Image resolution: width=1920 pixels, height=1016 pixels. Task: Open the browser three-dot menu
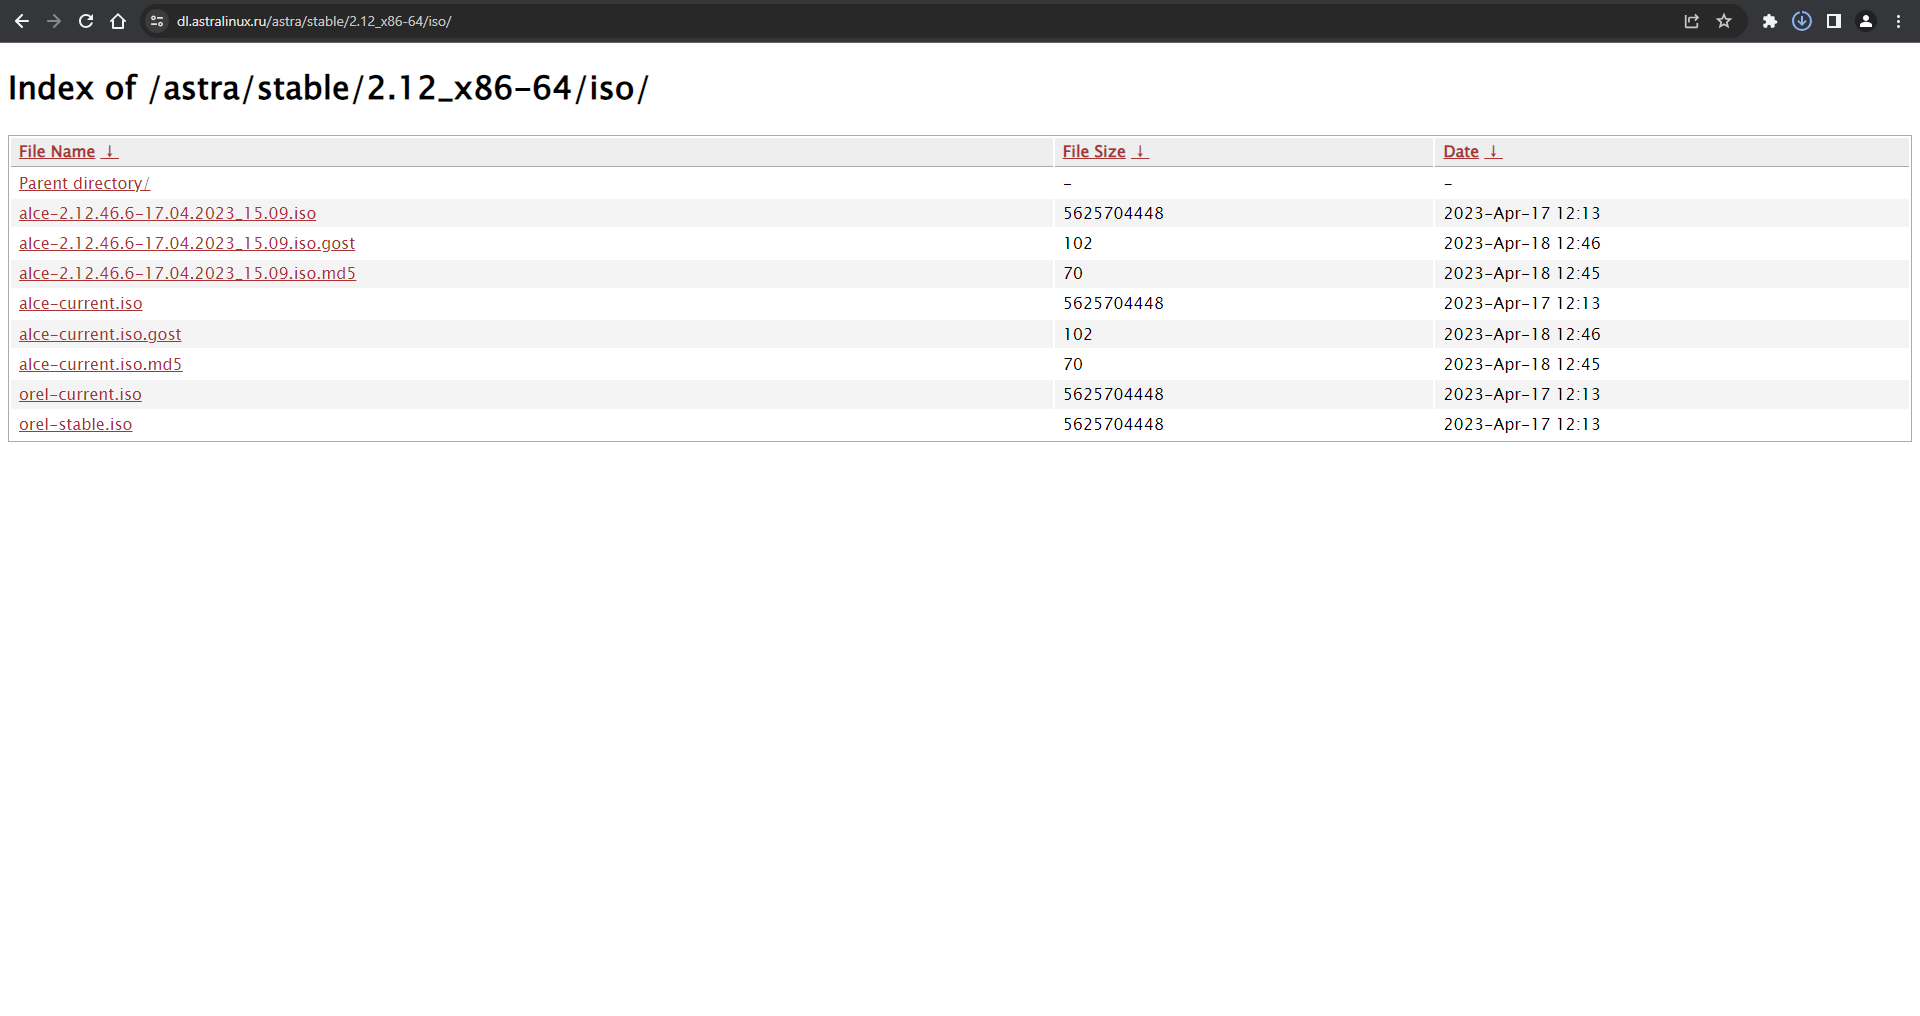tap(1898, 21)
